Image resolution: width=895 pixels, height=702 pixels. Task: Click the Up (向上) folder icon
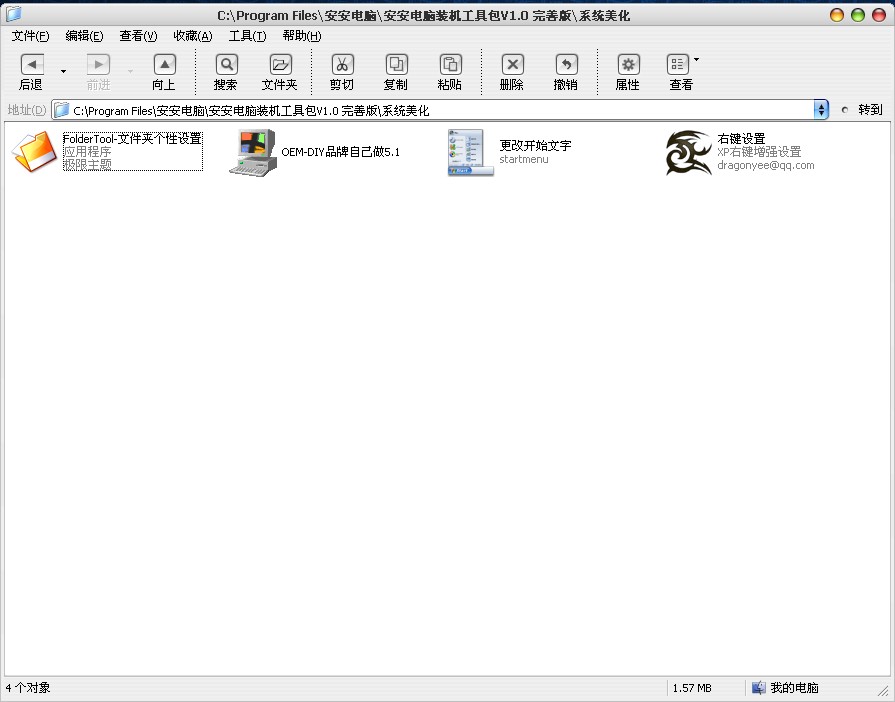[164, 65]
